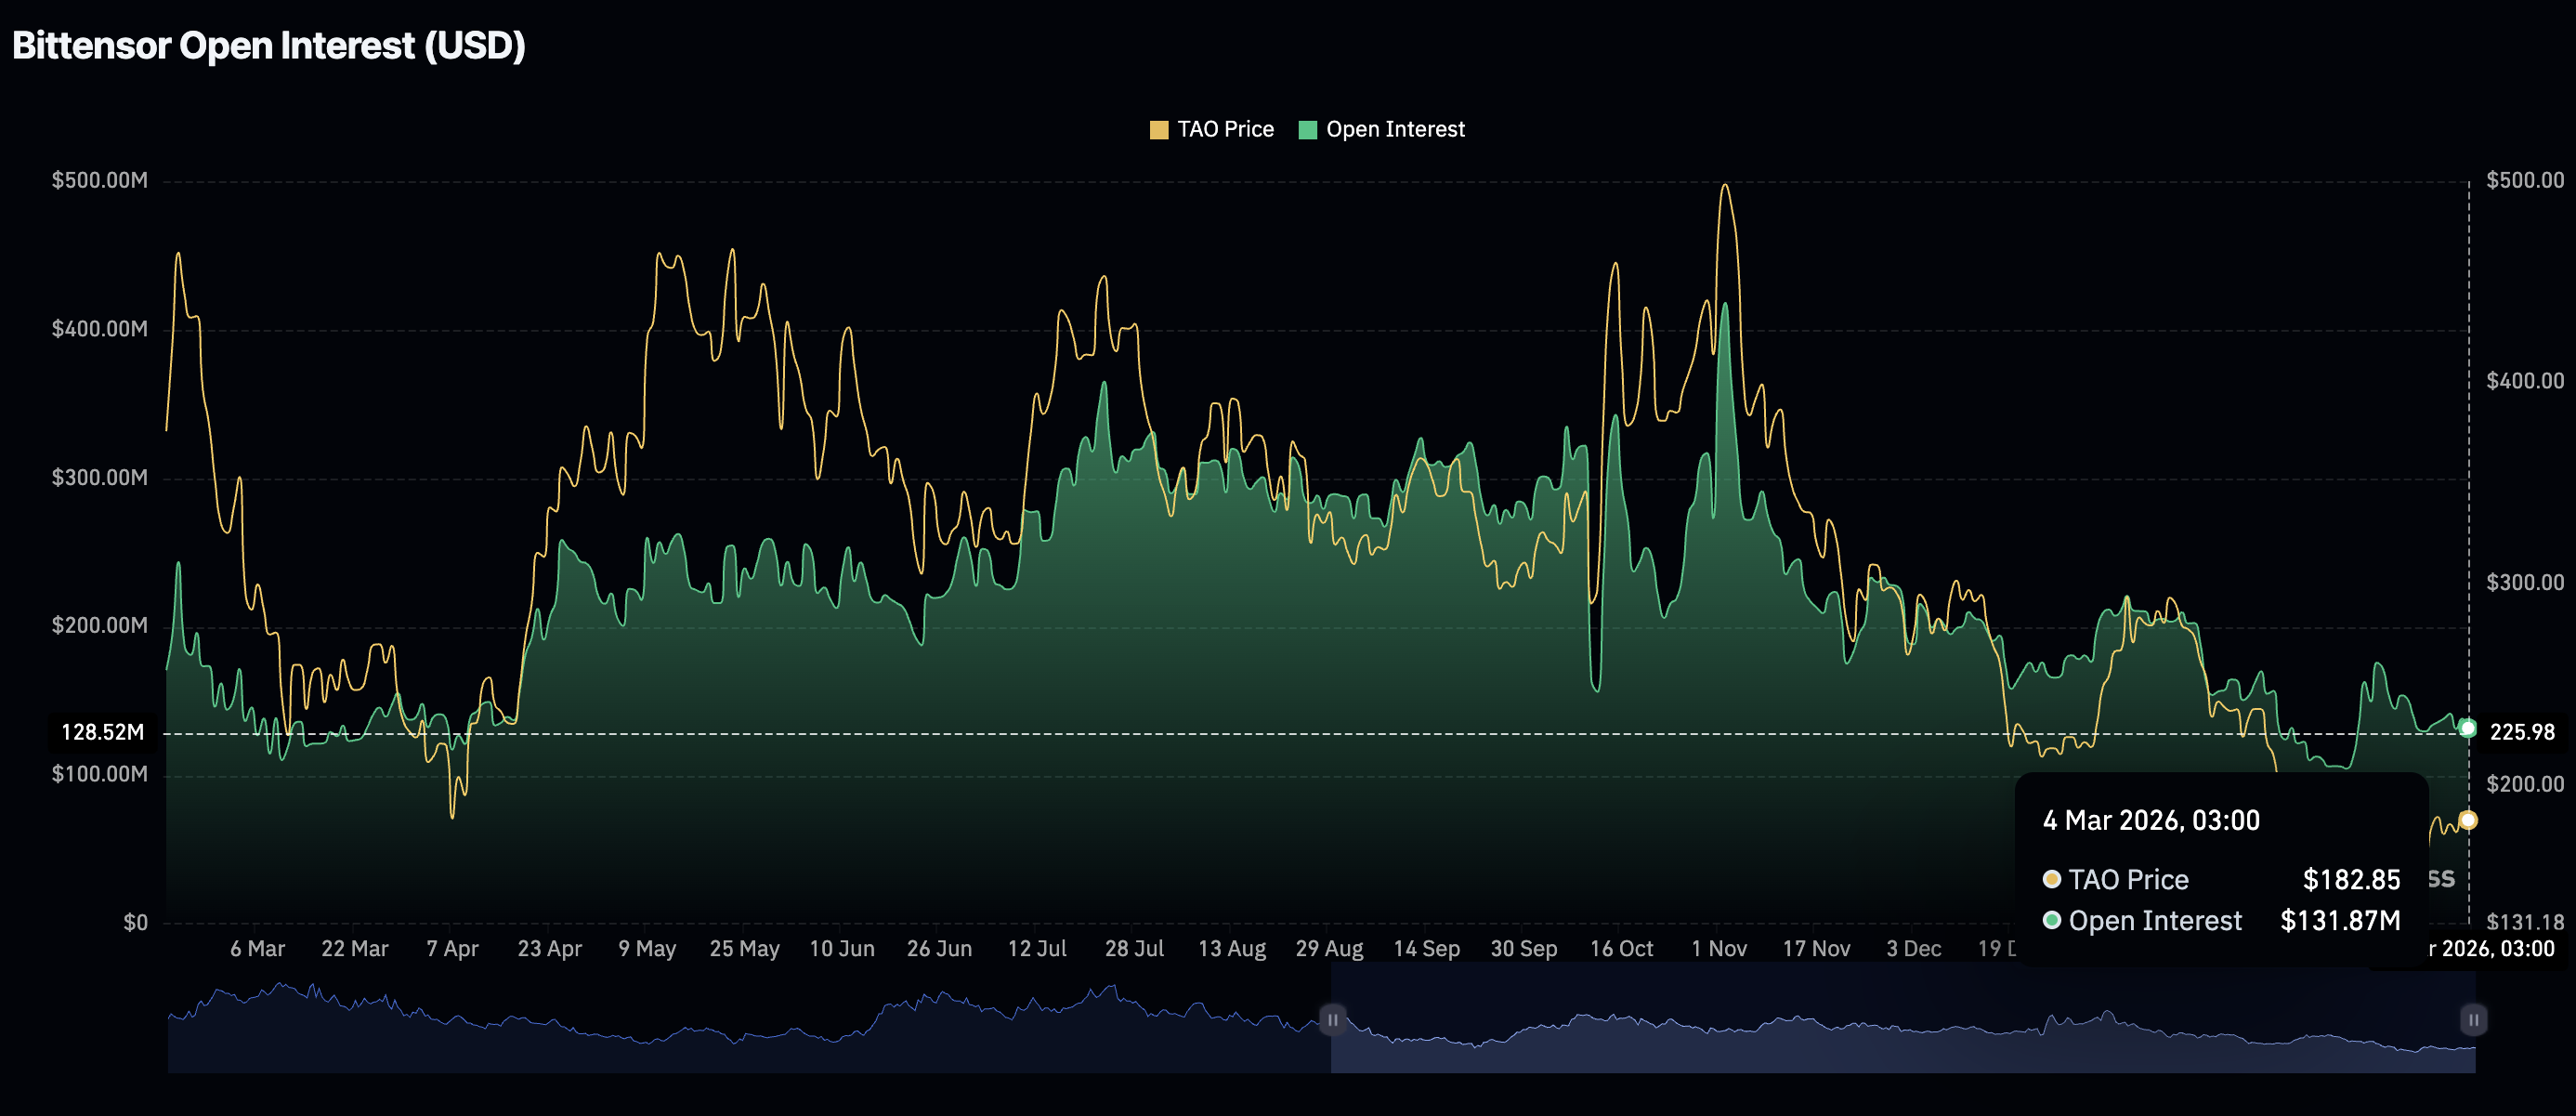Click the green Open Interest endpoint marker
The width and height of the screenshot is (2576, 1116).
(2468, 728)
